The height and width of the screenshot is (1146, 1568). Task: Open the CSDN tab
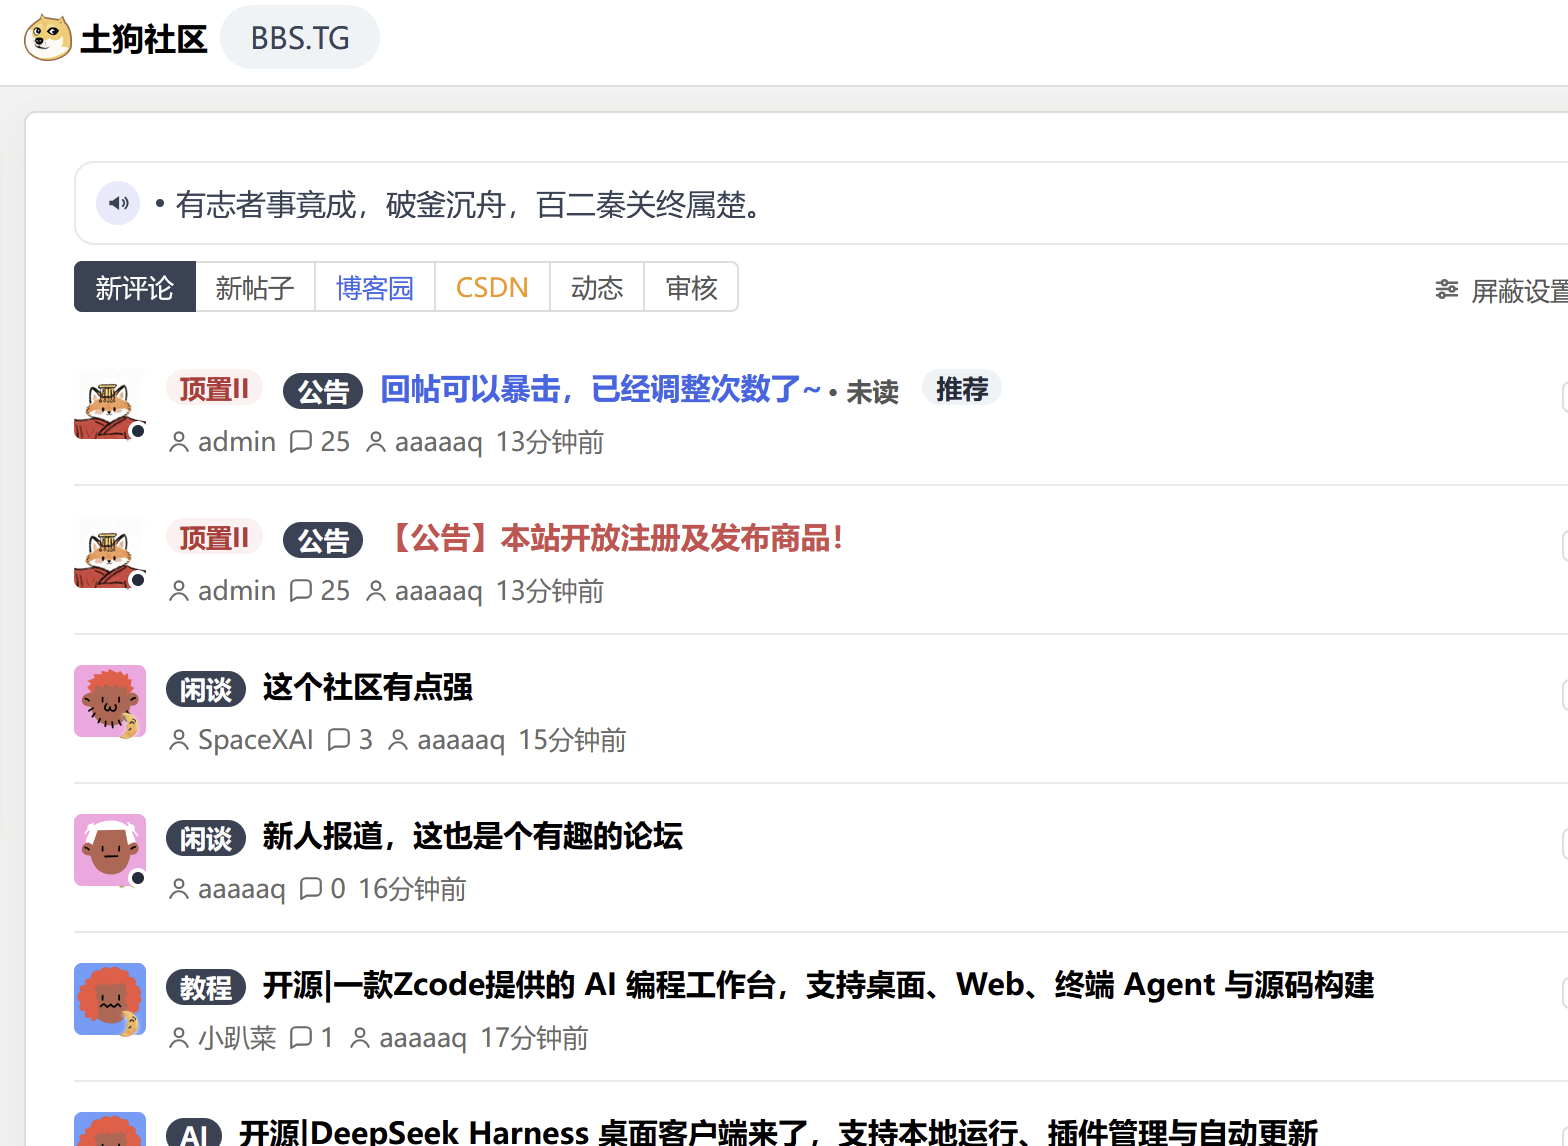click(492, 288)
